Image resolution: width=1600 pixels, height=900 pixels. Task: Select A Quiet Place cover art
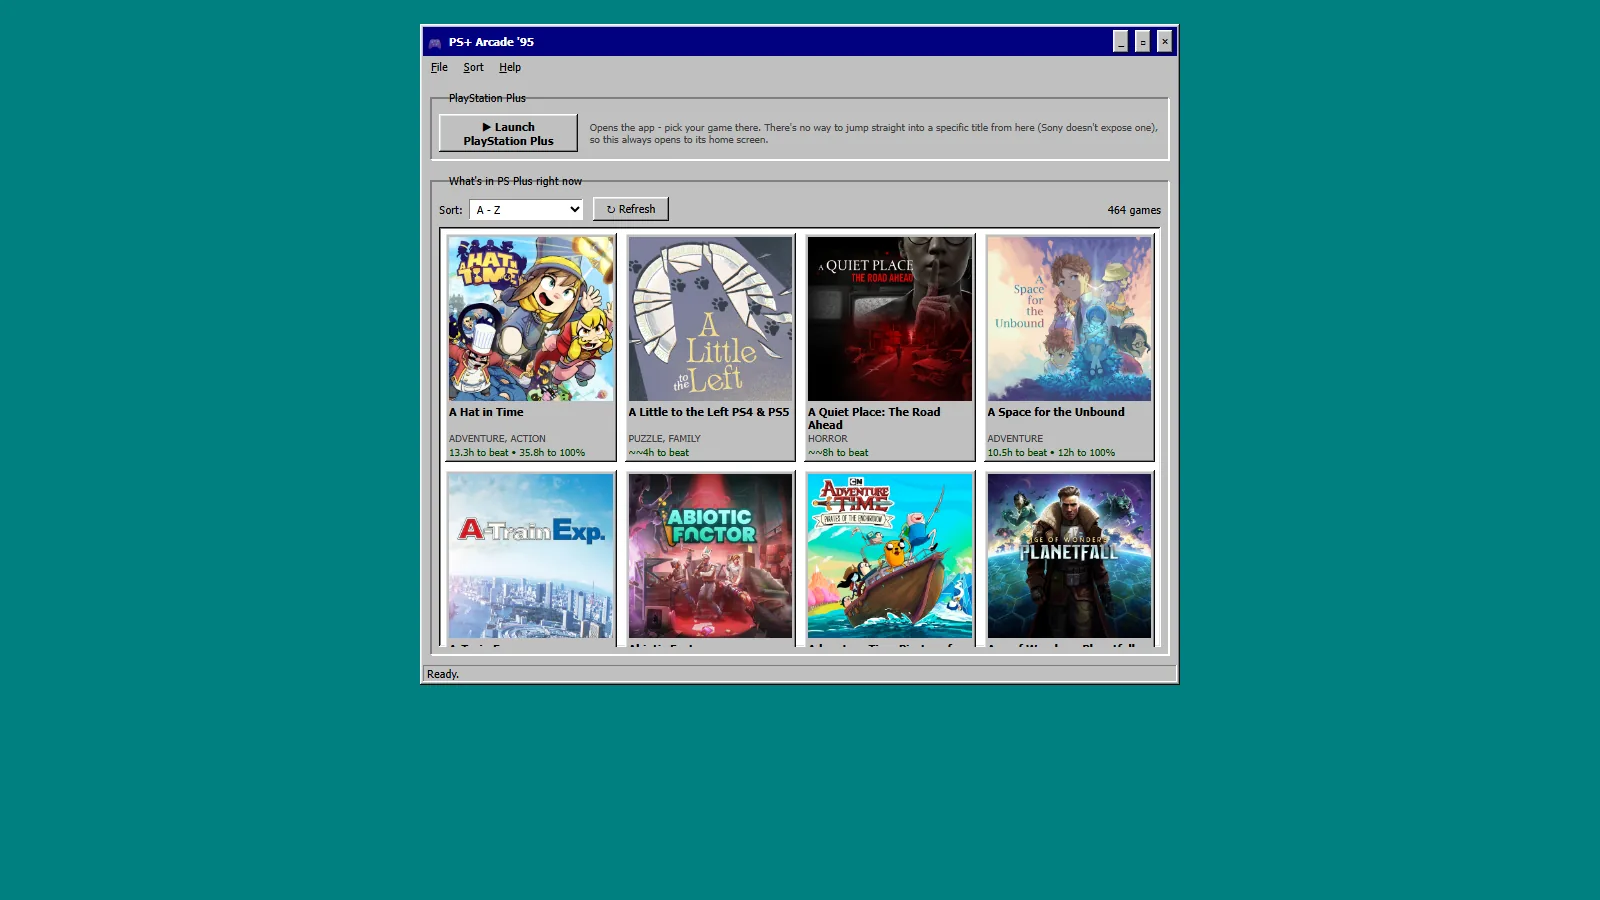(x=890, y=319)
